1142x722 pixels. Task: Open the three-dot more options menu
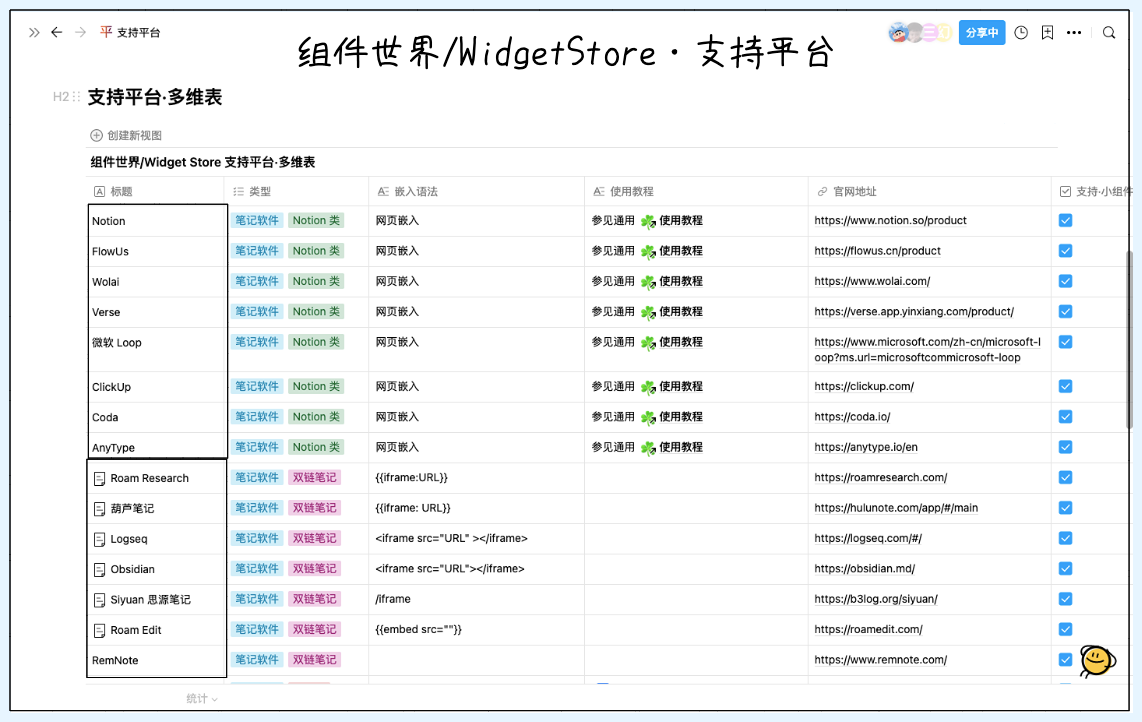pos(1074,32)
